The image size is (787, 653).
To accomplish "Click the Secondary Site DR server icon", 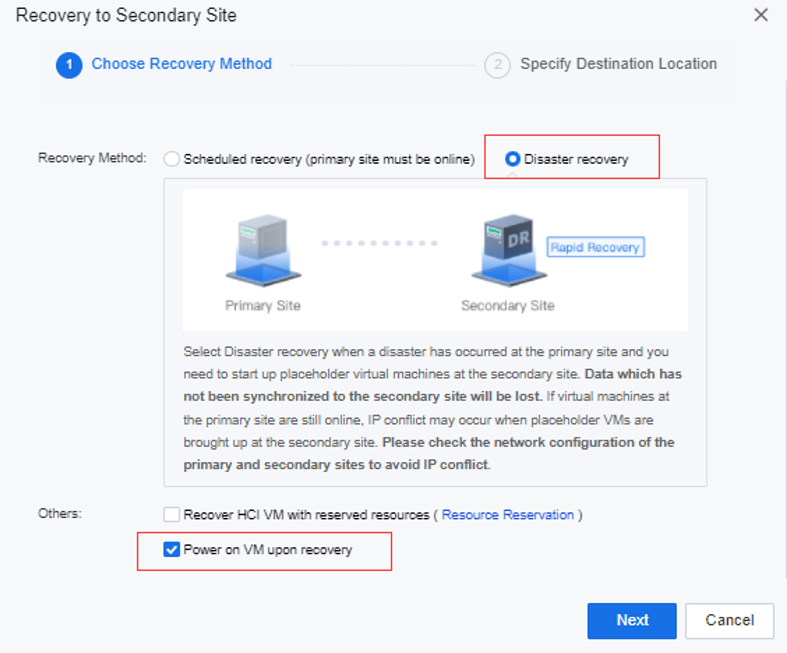I will (x=509, y=251).
